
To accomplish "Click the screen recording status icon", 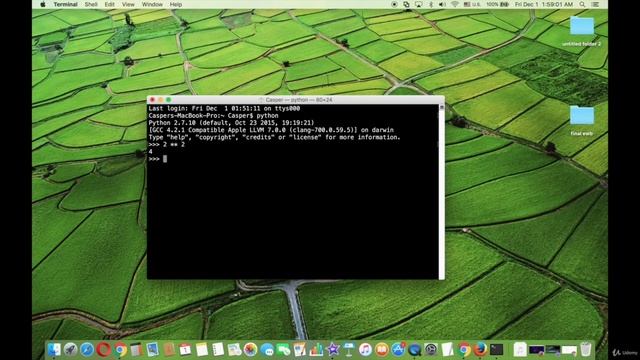I will [394, 4].
